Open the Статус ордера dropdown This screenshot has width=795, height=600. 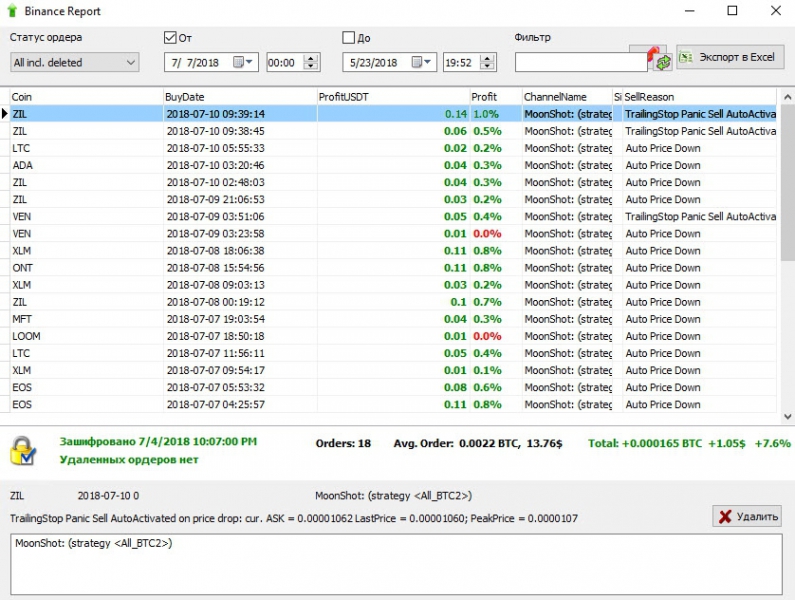75,62
